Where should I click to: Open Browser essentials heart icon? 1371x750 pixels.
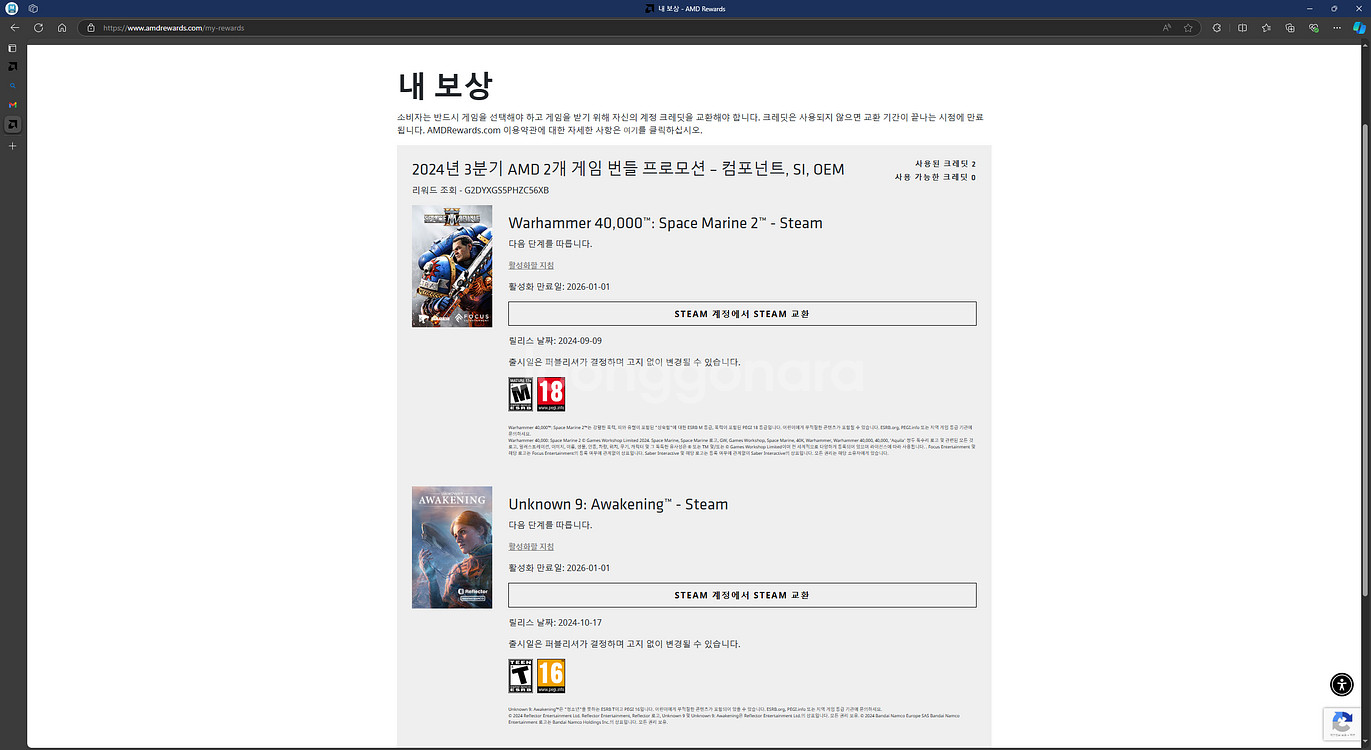click(1314, 28)
